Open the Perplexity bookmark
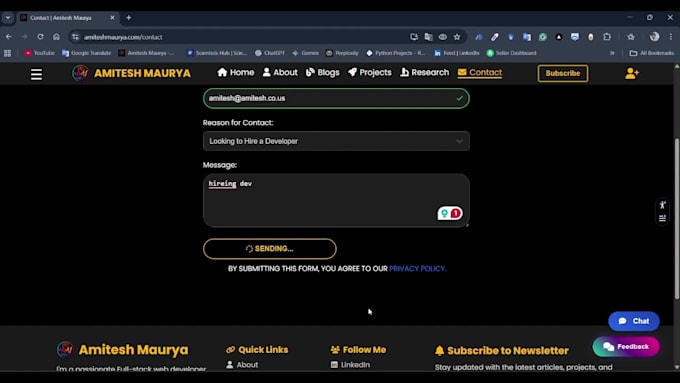Viewport: 680px width, 383px height. click(342, 53)
